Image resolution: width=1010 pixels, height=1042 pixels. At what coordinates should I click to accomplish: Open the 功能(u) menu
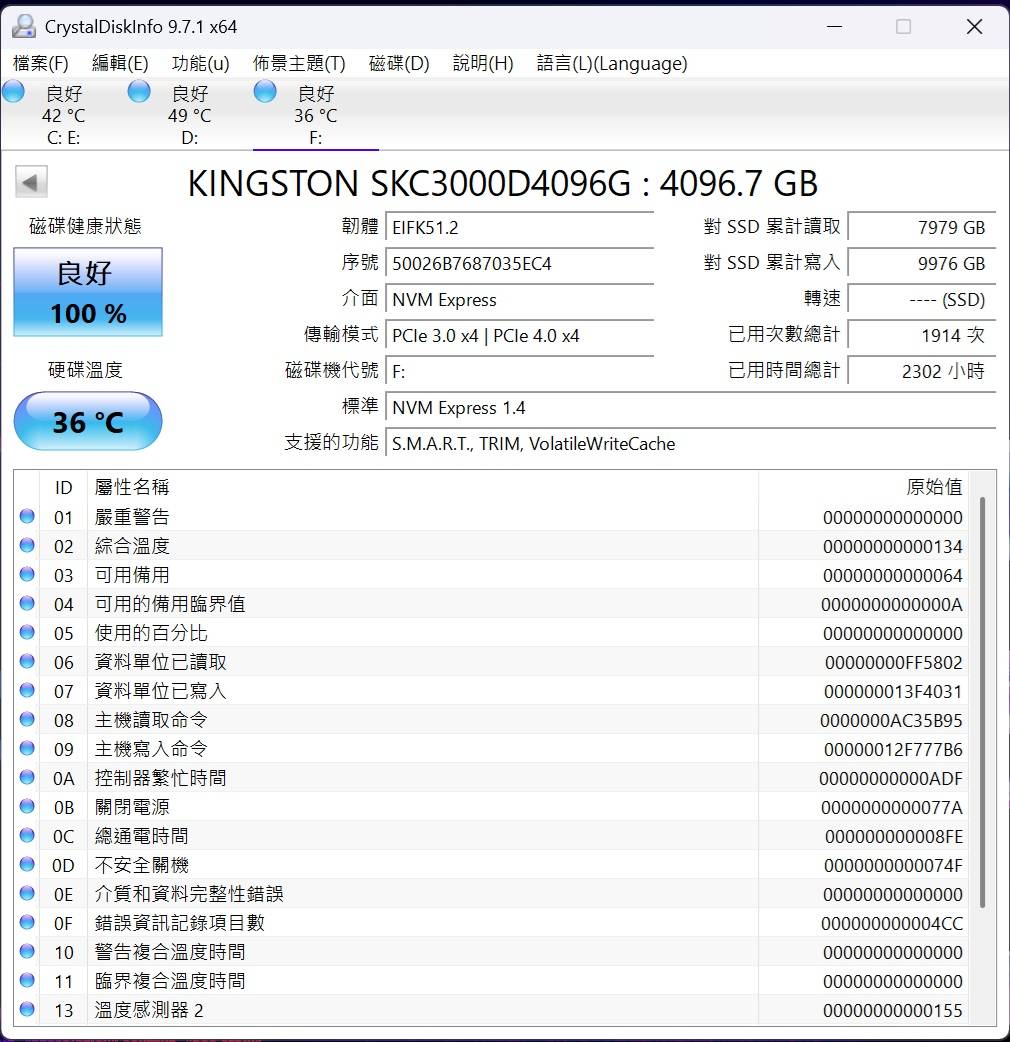click(200, 64)
